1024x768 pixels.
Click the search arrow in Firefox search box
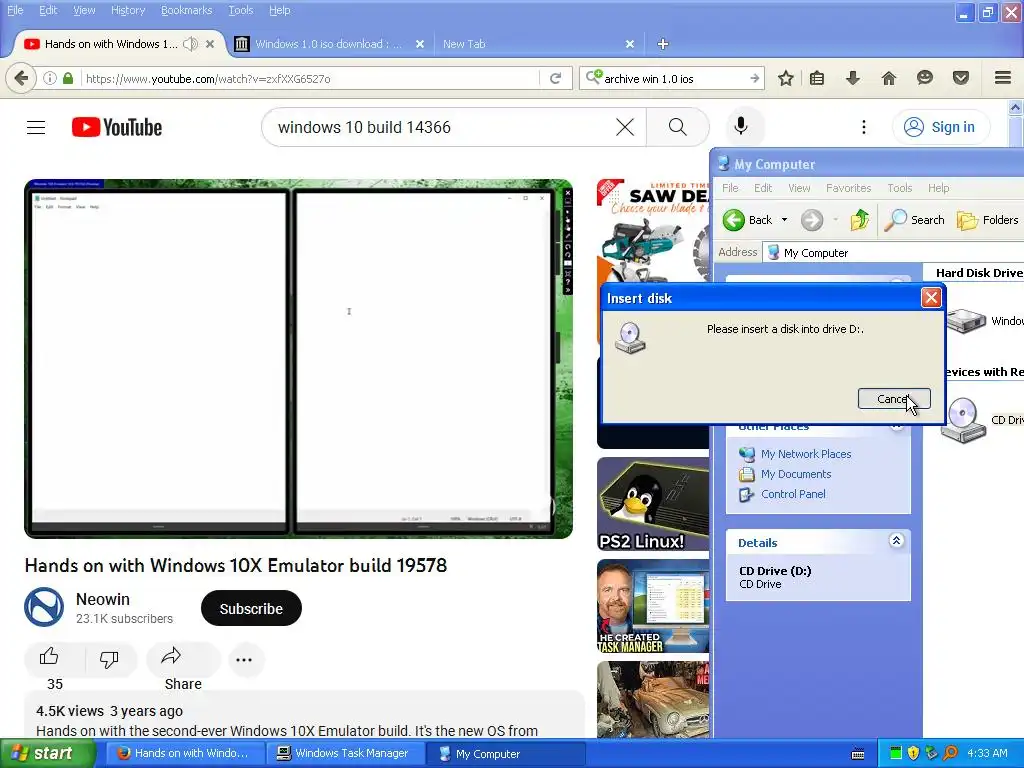pos(754,78)
